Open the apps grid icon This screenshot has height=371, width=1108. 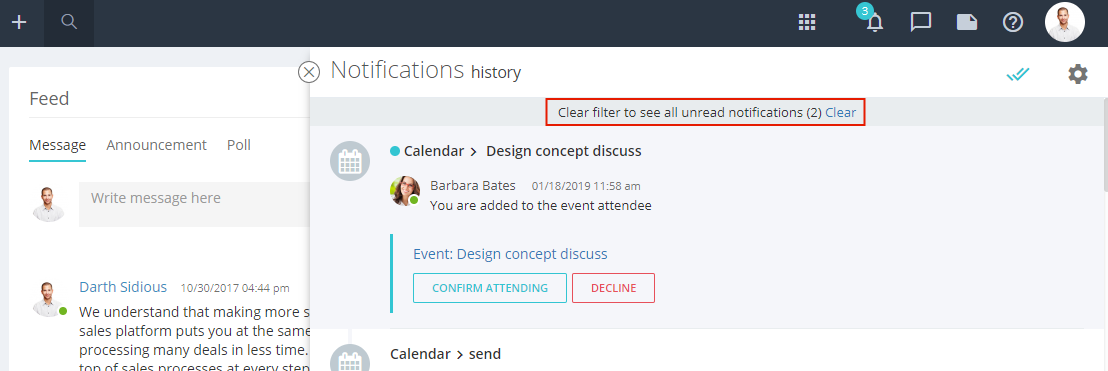point(807,23)
